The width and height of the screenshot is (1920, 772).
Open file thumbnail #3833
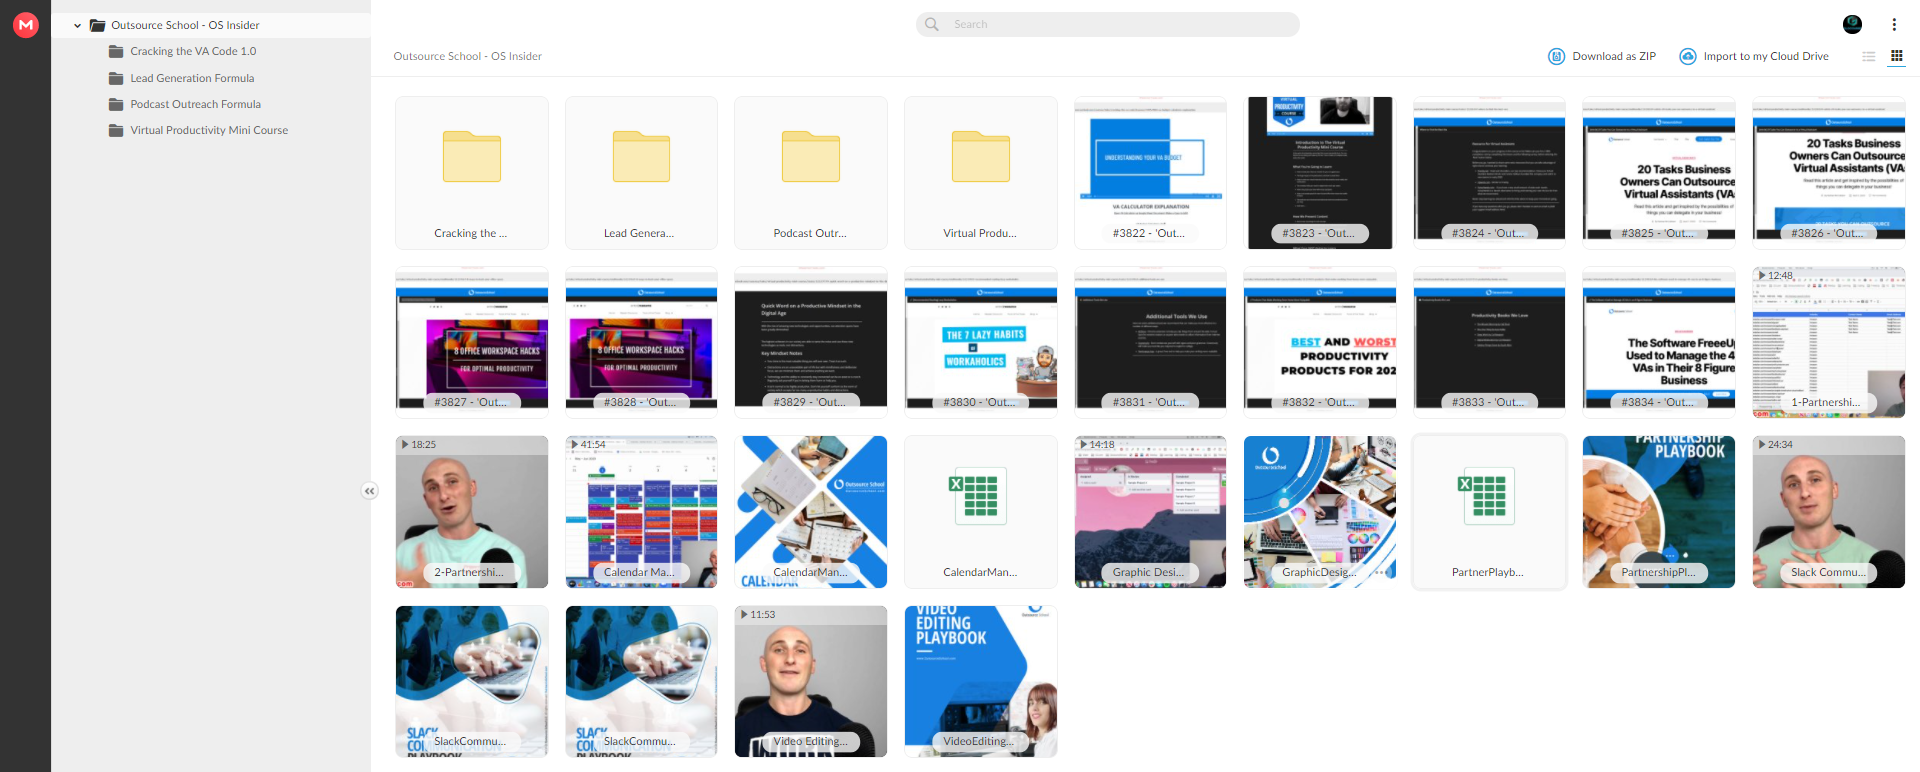click(1489, 342)
